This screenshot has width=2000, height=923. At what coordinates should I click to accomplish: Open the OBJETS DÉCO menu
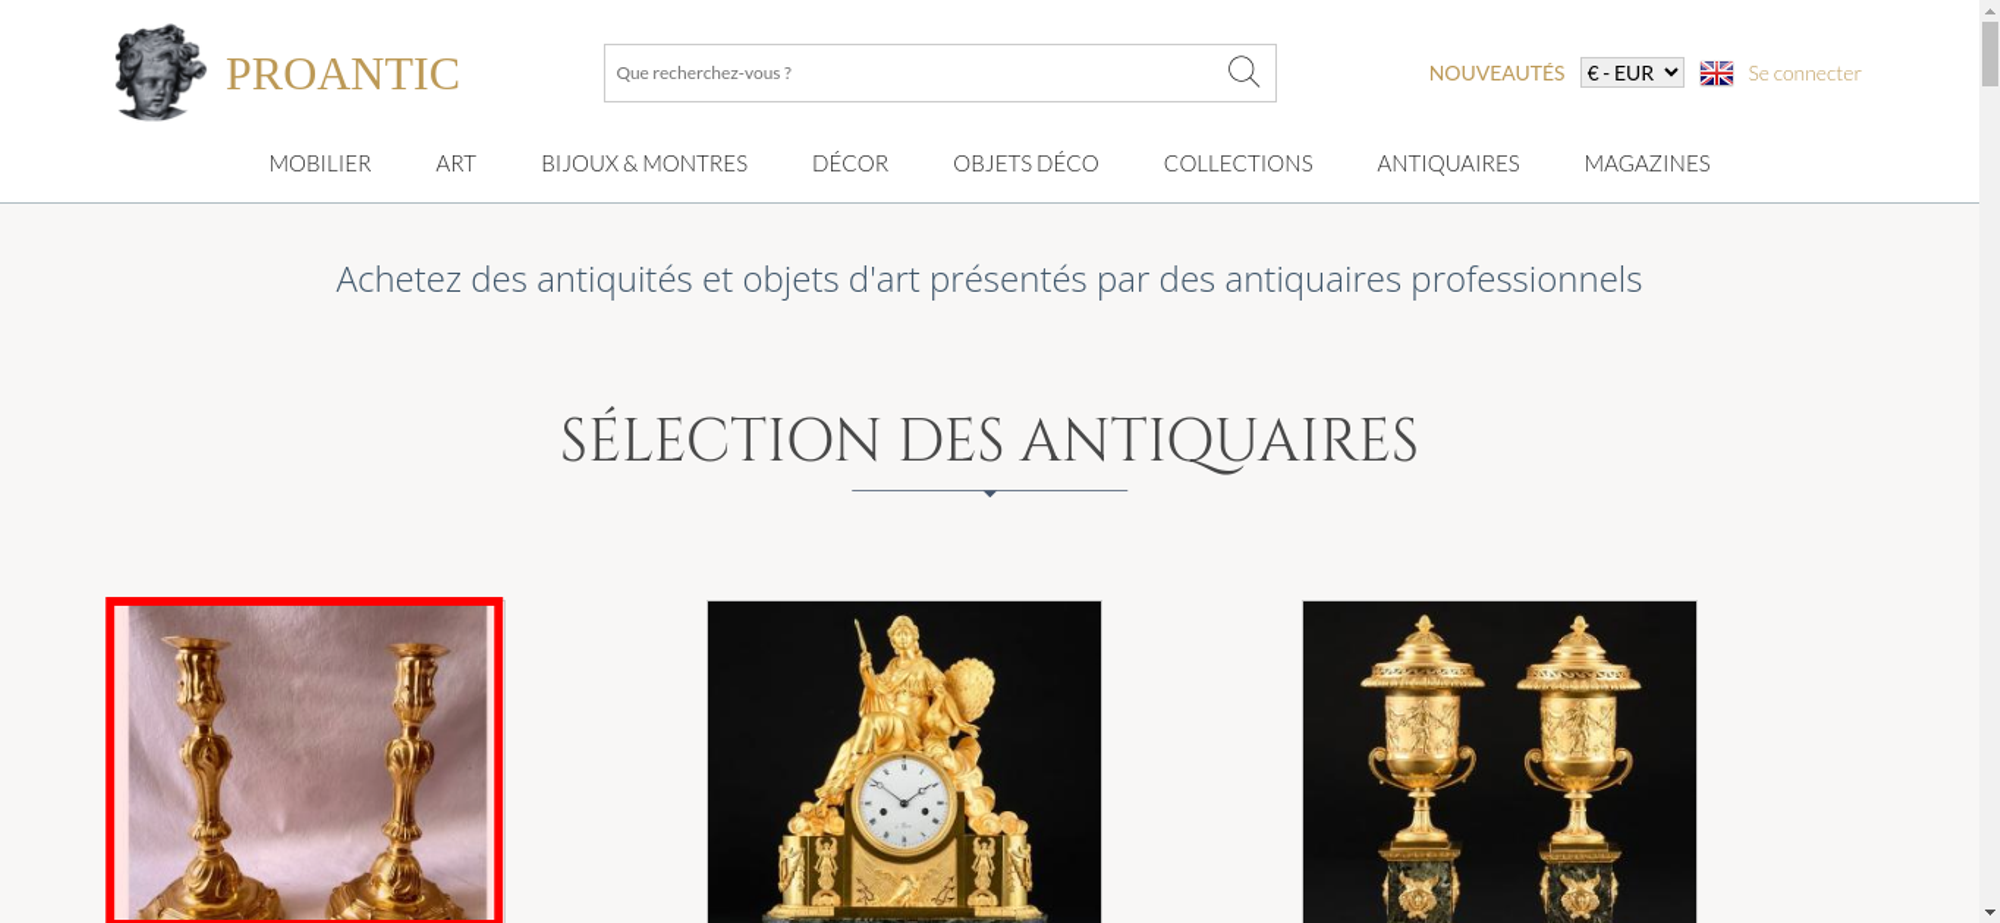click(x=1026, y=163)
